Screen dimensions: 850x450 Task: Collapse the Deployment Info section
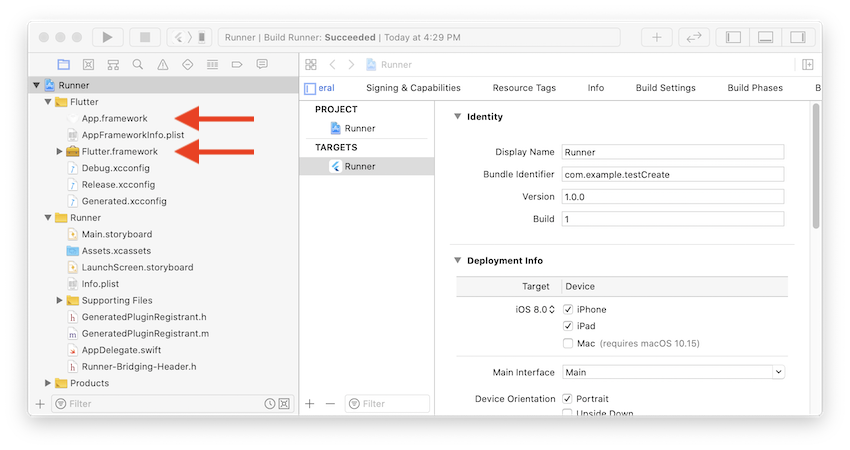pyautogui.click(x=458, y=260)
